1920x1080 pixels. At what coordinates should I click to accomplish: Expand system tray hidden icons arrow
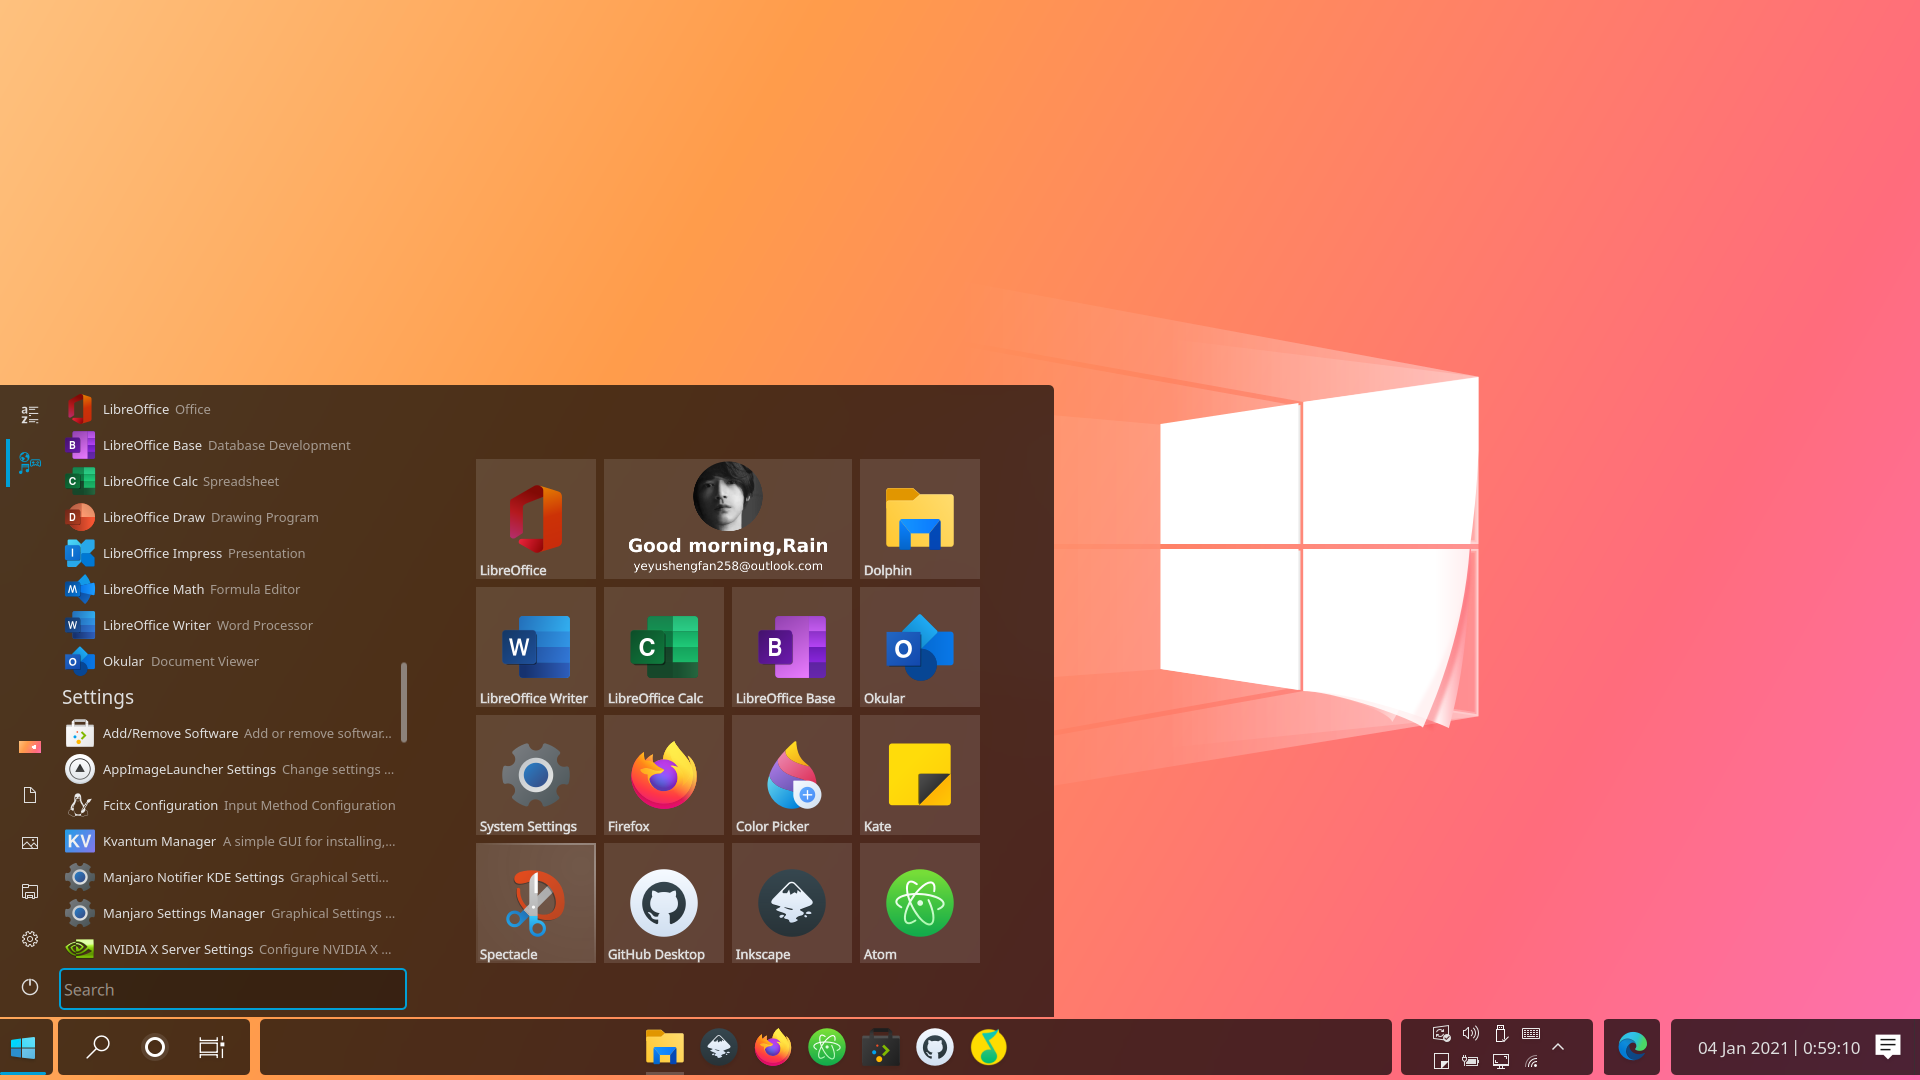(1558, 1047)
